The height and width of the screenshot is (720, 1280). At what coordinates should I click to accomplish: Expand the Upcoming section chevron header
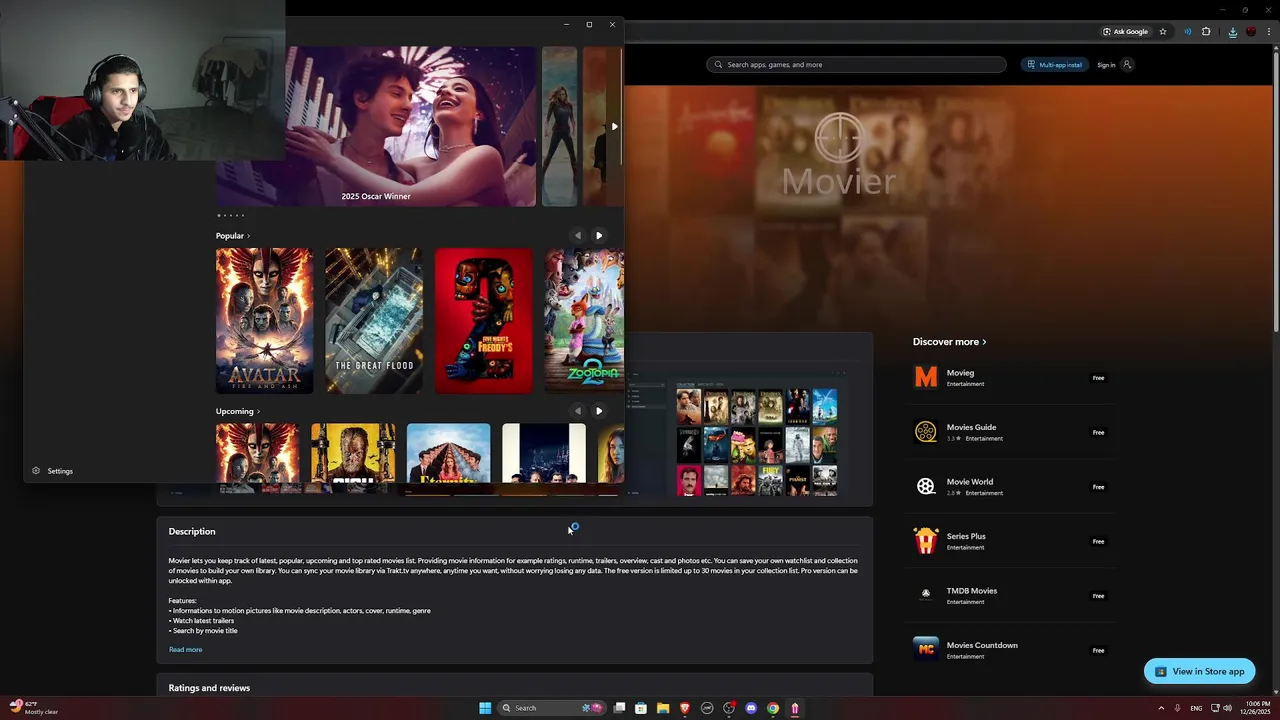coord(238,411)
